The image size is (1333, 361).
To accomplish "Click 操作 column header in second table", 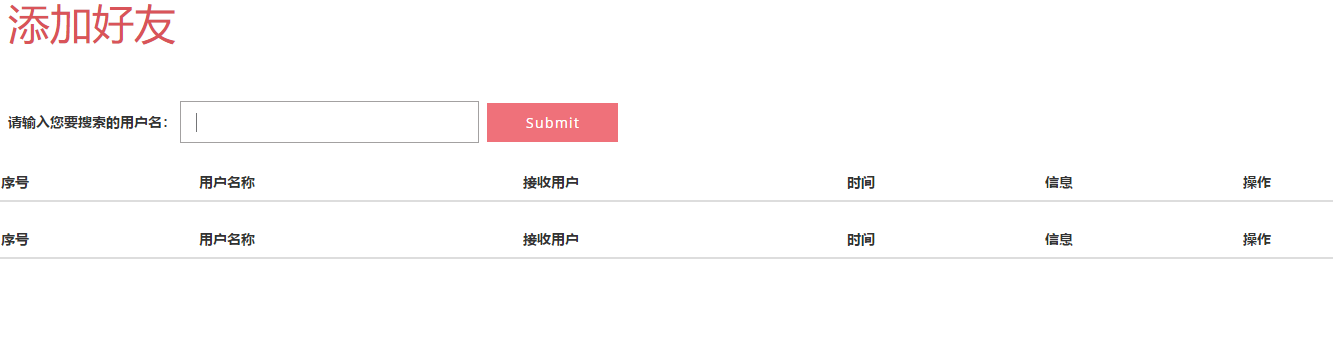I will pos(1257,240).
